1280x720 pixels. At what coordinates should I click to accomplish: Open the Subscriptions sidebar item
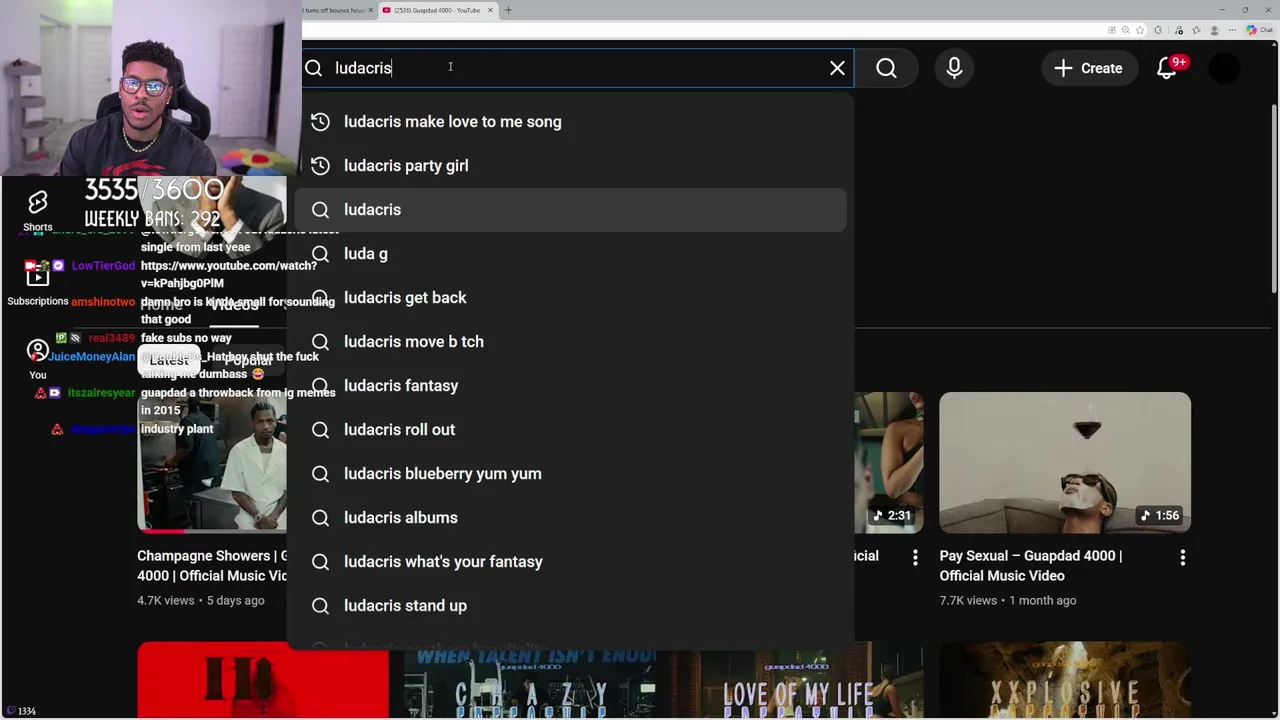(x=38, y=283)
